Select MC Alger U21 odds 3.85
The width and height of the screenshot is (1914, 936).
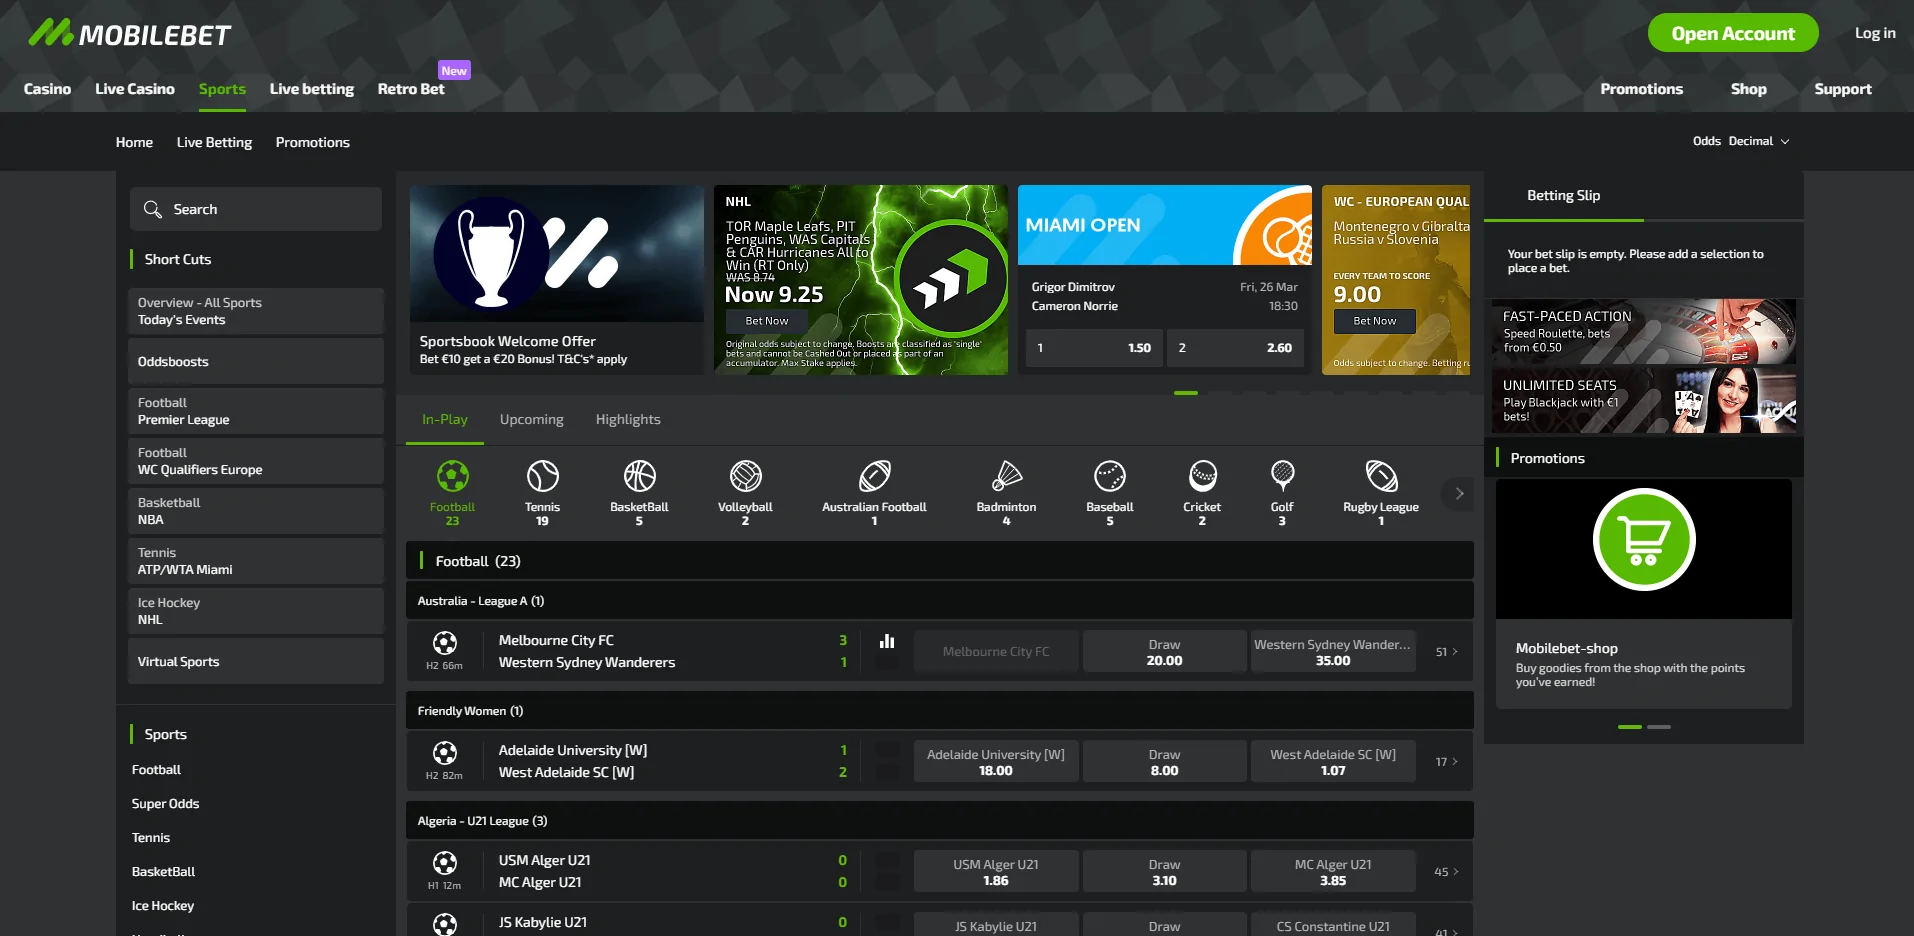click(1333, 872)
